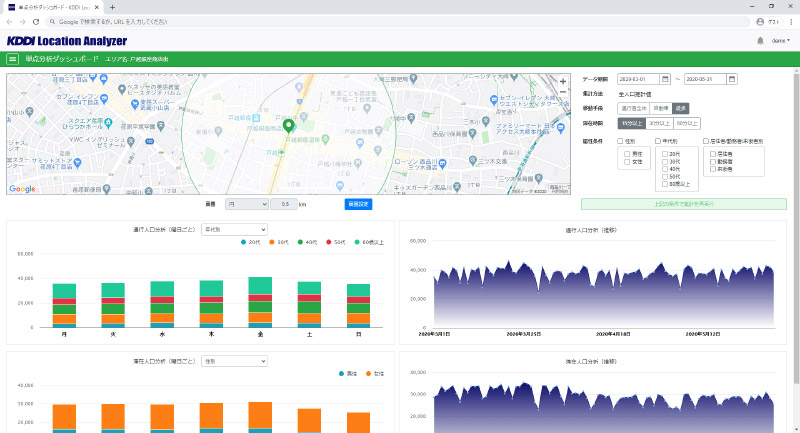The image size is (800, 433).
Task: Check the 性別 attribute checkbox
Action: tap(620, 141)
